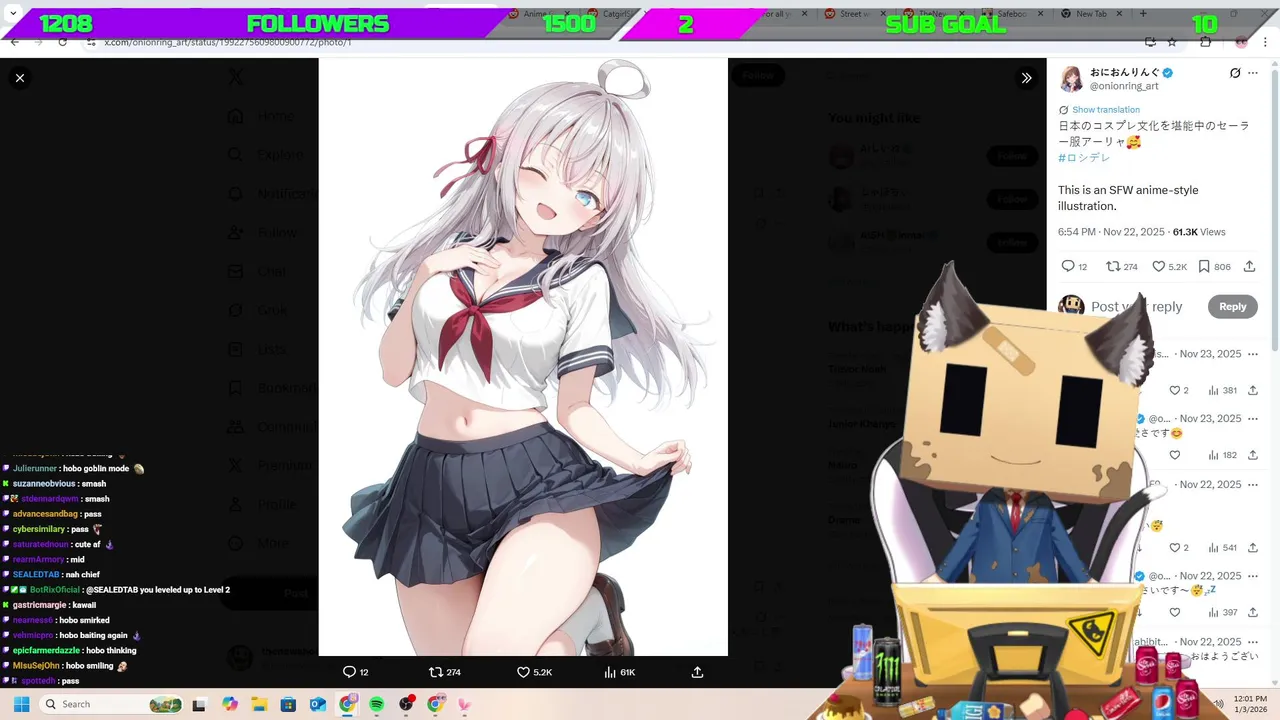This screenshot has height=720, width=1280.
Task: Open Microsoft Store from the taskbar
Action: (288, 704)
